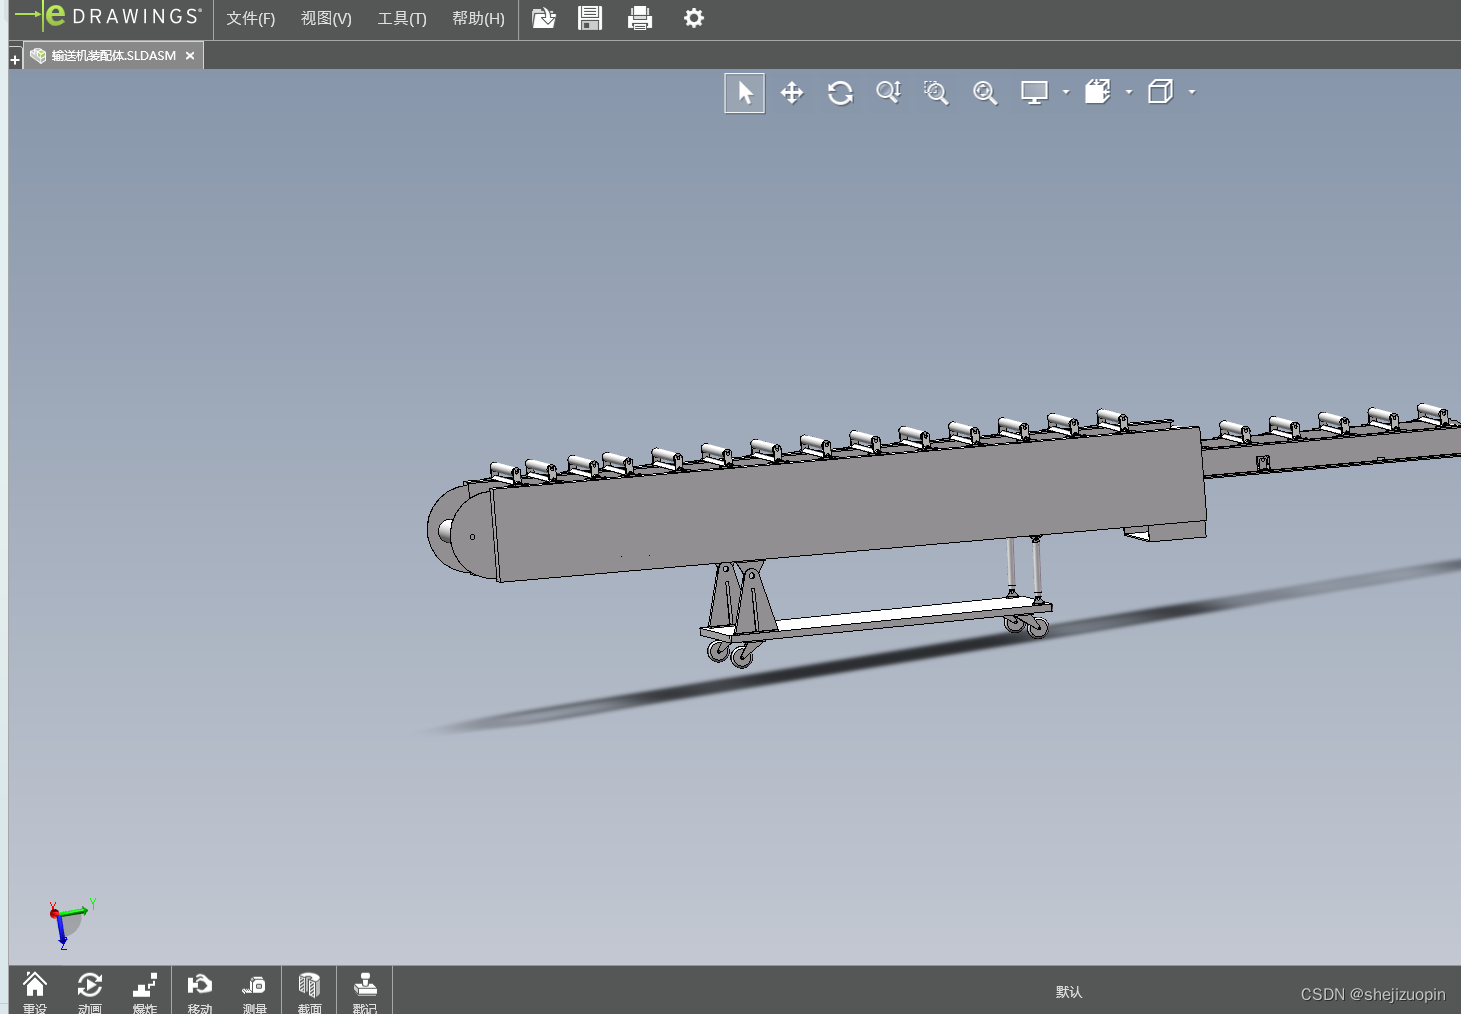Click the display monitor icon
This screenshot has height=1014, width=1461.
1034,93
